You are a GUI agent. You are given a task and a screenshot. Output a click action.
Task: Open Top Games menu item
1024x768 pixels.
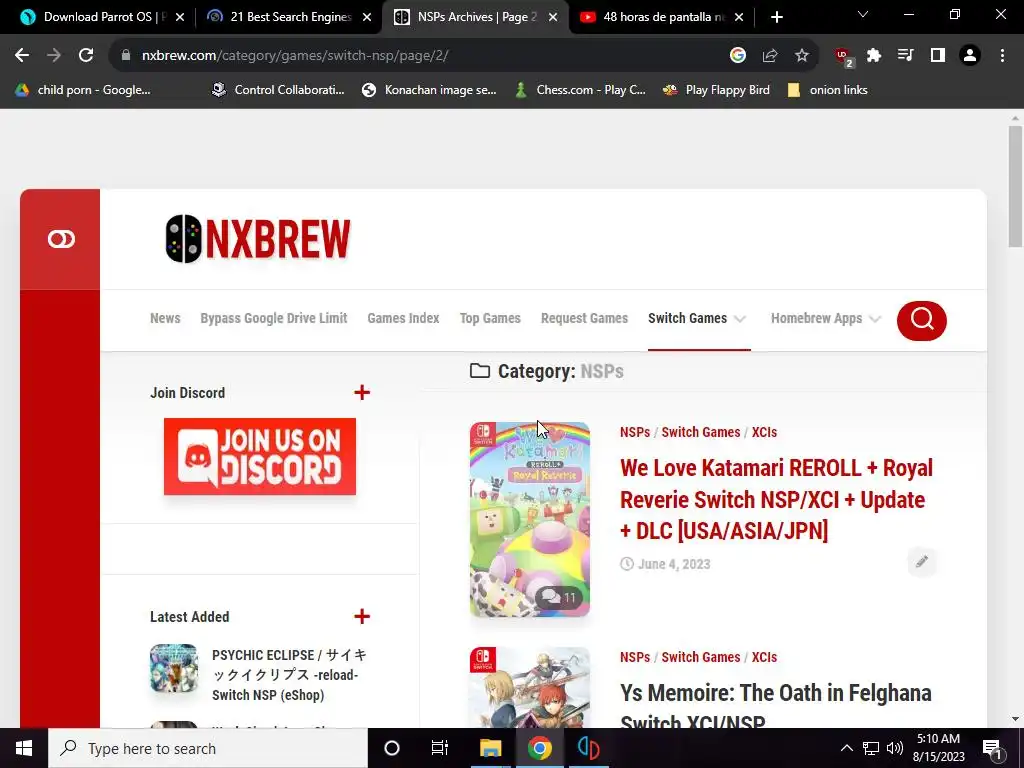490,318
